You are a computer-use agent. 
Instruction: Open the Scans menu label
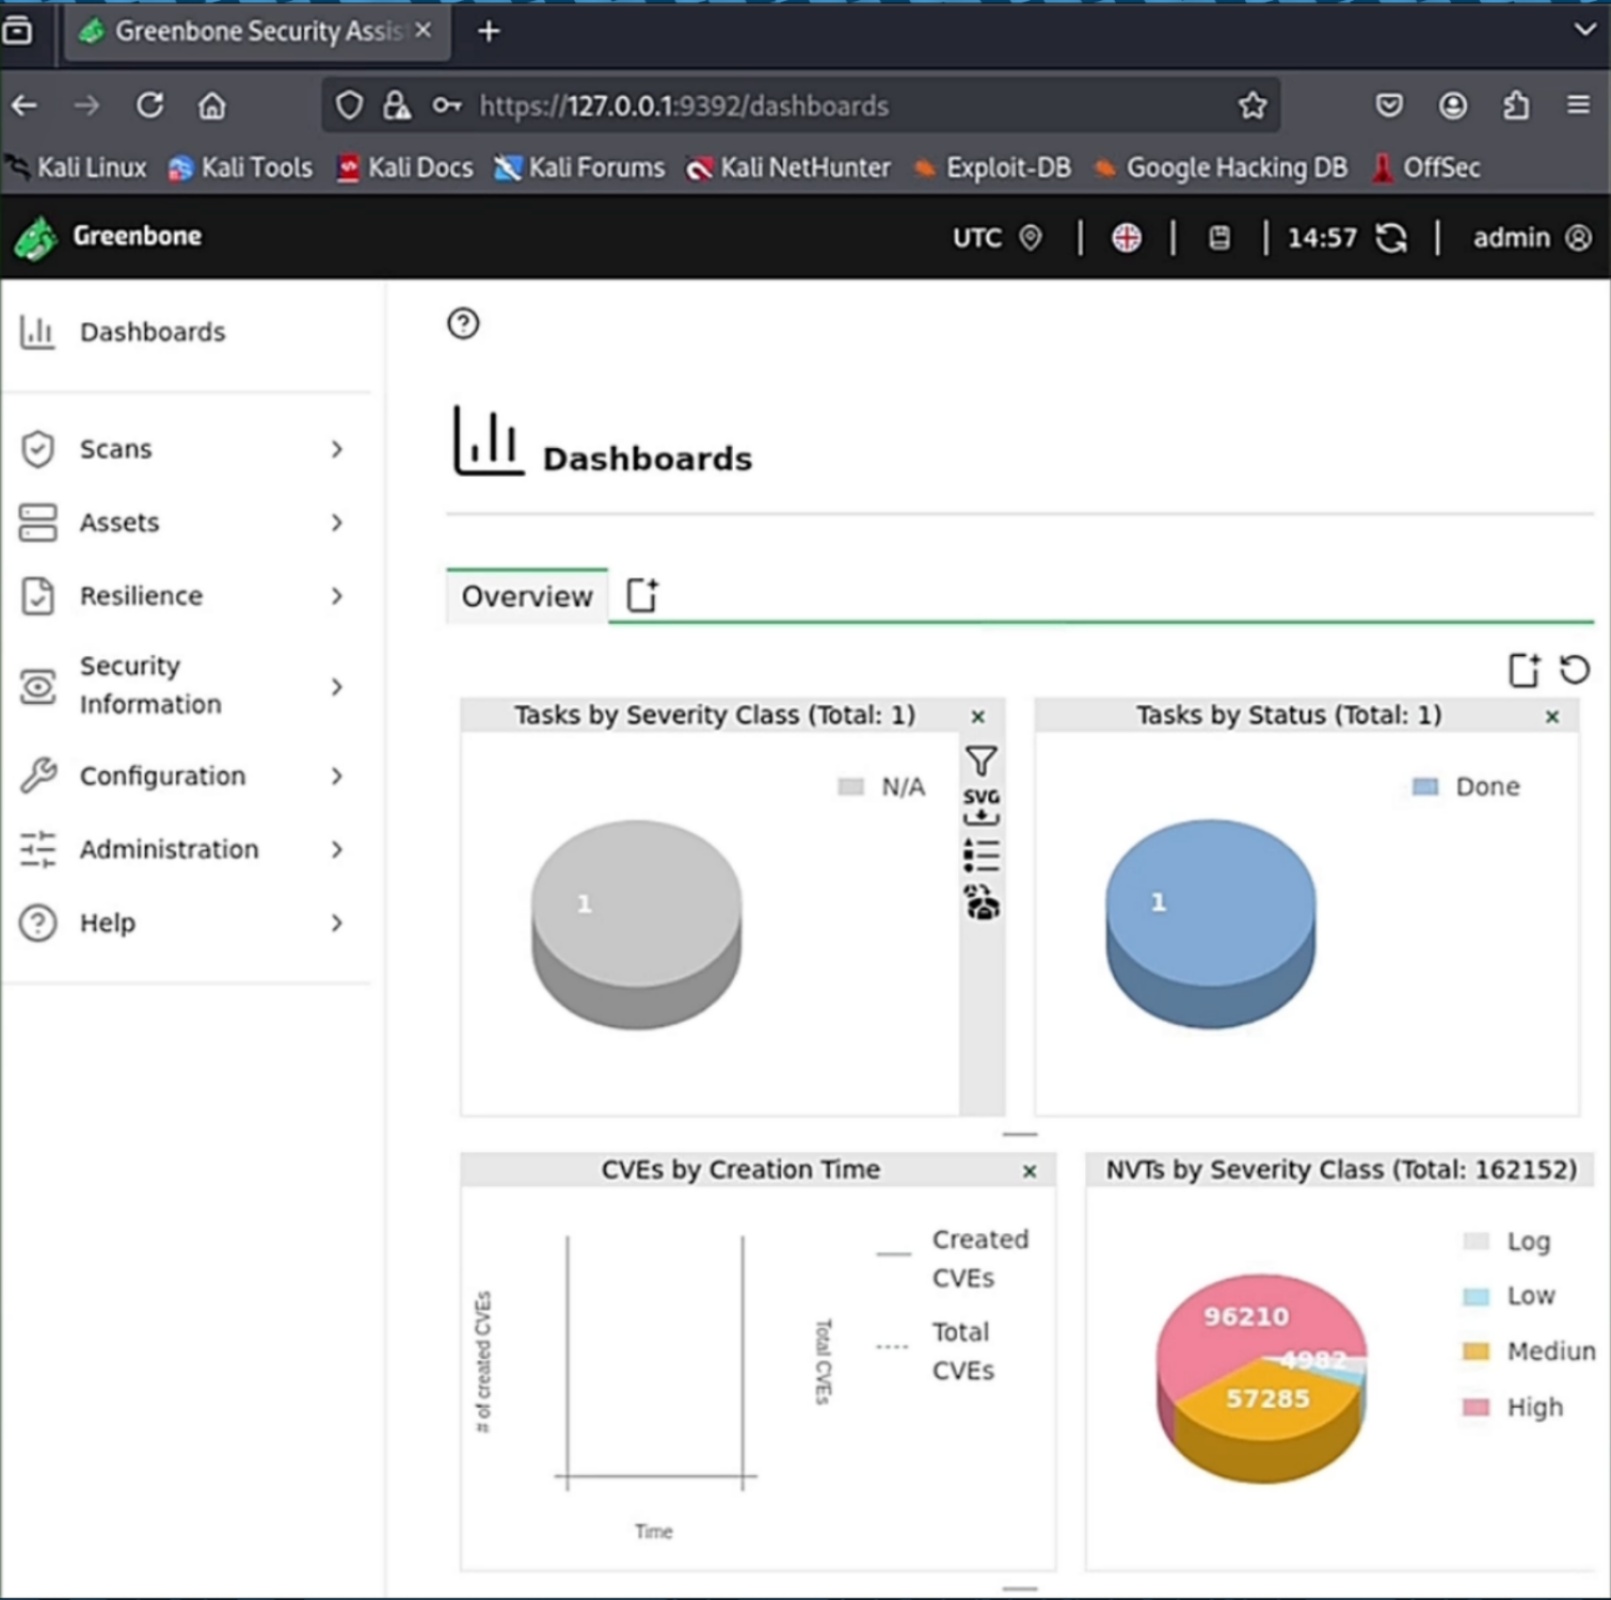pyautogui.click(x=116, y=449)
